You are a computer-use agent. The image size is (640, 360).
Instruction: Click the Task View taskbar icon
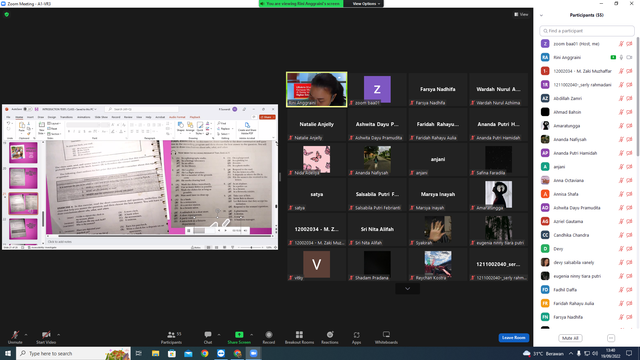pyautogui.click(x=139, y=353)
